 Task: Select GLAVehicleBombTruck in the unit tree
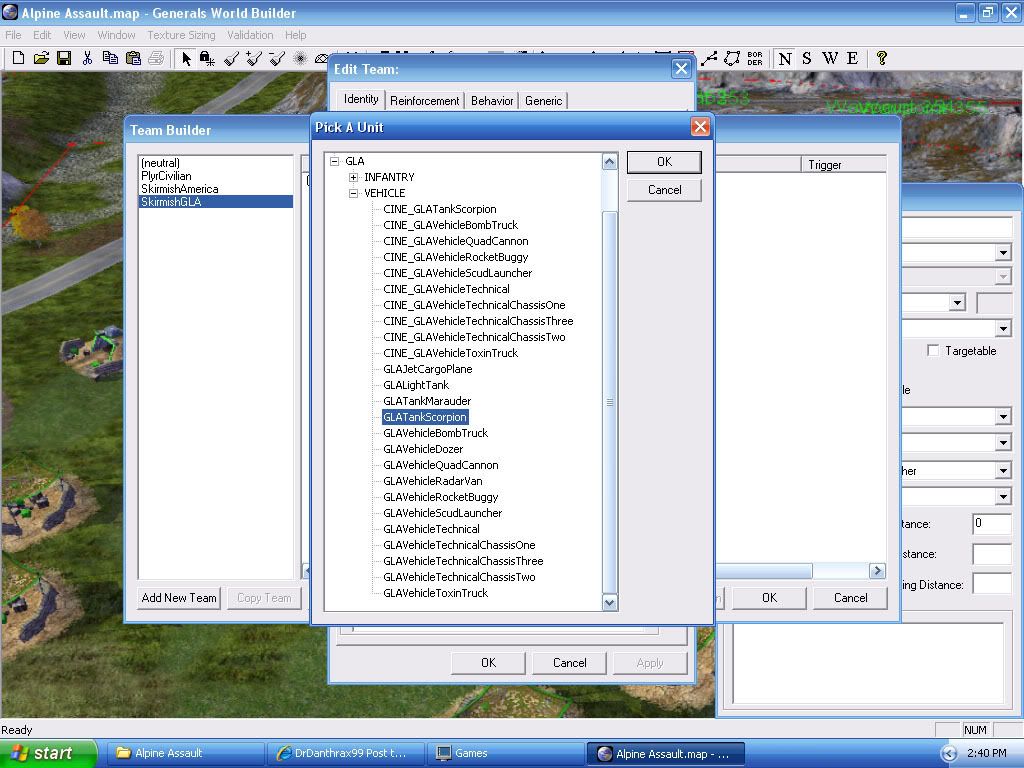tap(436, 433)
